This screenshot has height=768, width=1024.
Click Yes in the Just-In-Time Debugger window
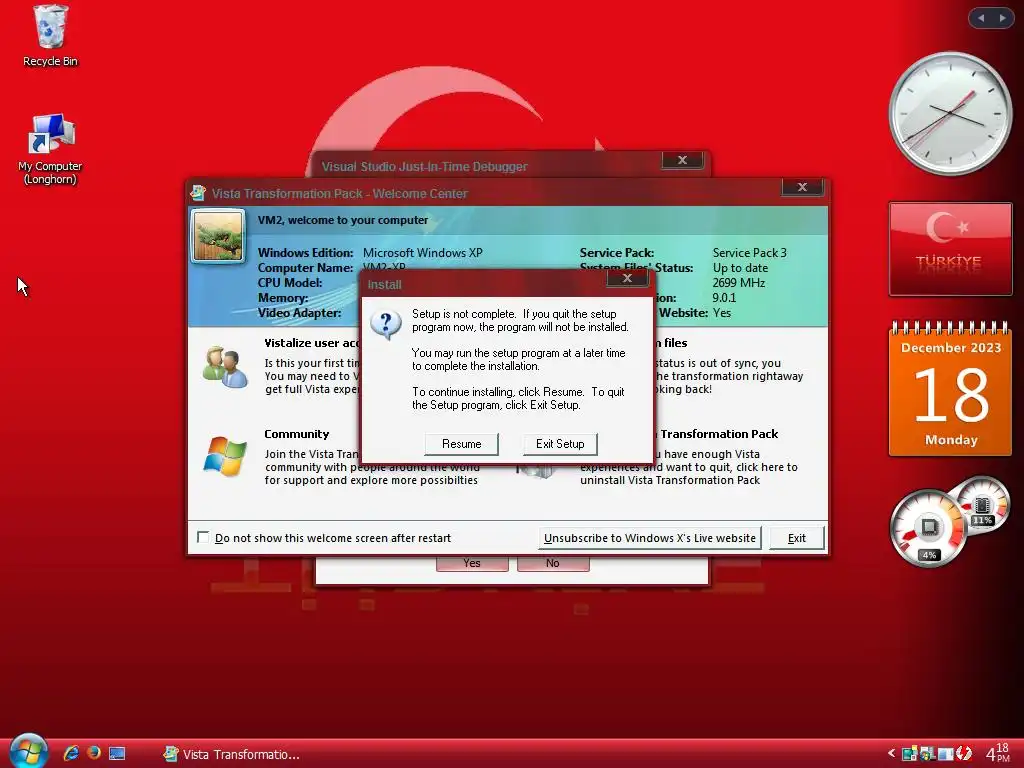tap(472, 563)
